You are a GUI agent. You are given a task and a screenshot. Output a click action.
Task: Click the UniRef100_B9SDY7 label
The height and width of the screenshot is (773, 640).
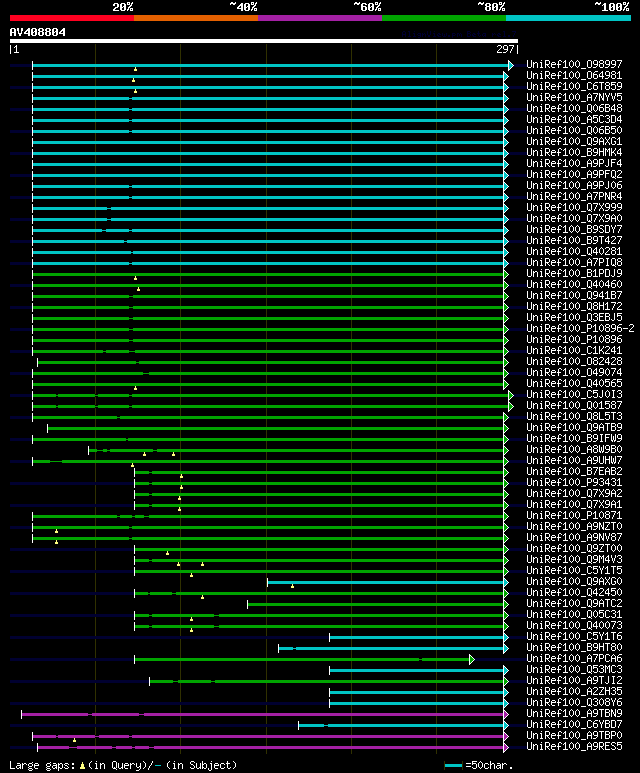(x=574, y=230)
